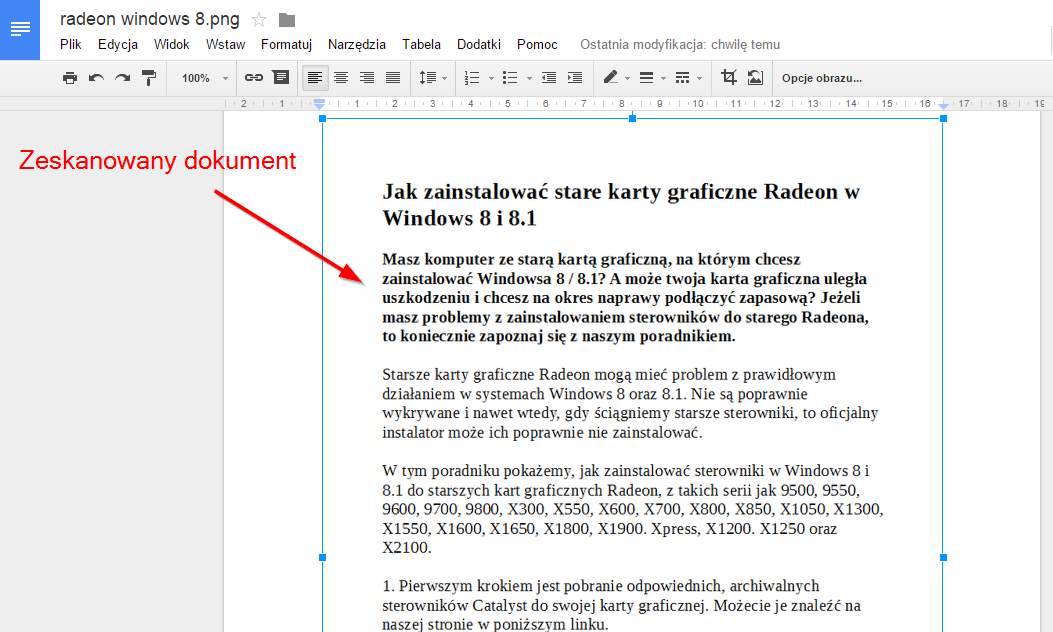This screenshot has width=1053, height=632.
Task: Star the document radeon windows 8.png
Action: [x=259, y=20]
